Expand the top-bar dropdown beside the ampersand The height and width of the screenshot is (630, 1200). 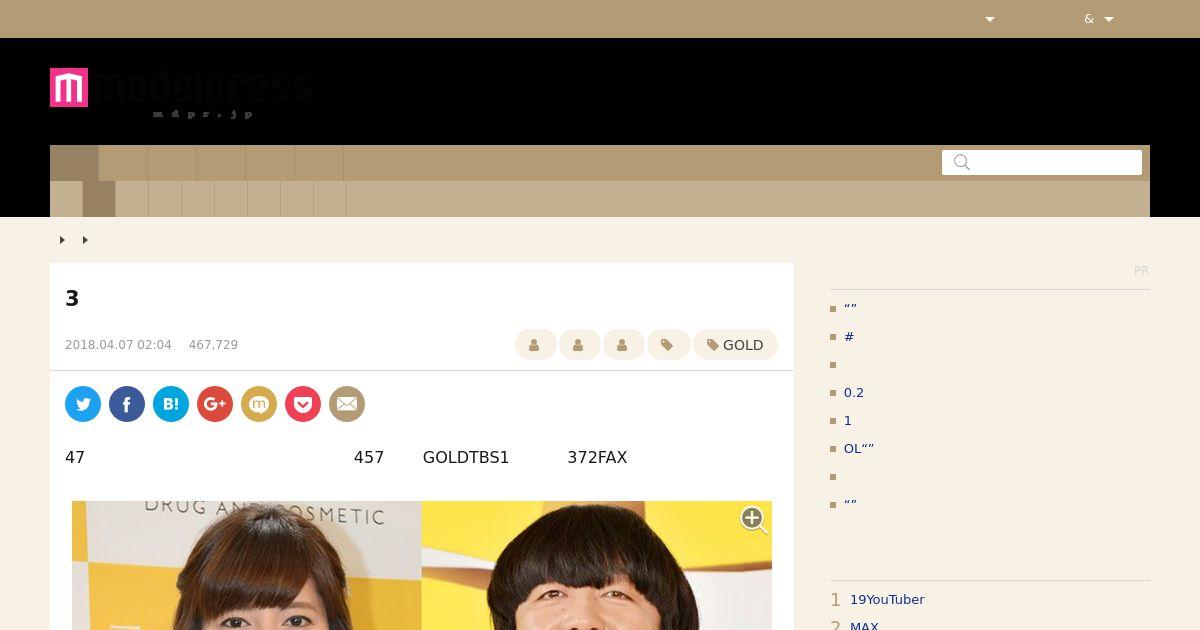click(x=1109, y=19)
